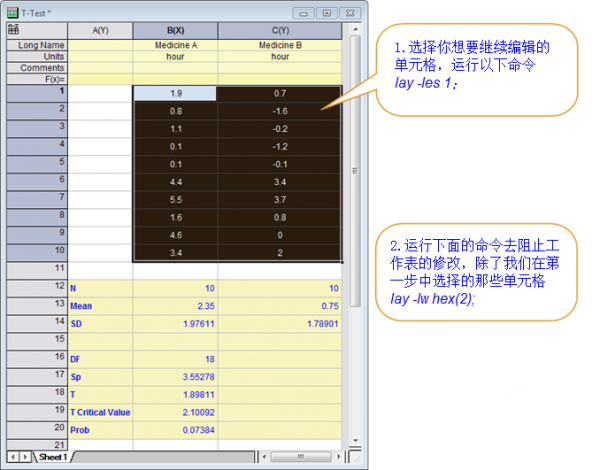This screenshot has width=600, height=470.
Task: Click horizontal scrollbar left arrow
Action: 264,457
